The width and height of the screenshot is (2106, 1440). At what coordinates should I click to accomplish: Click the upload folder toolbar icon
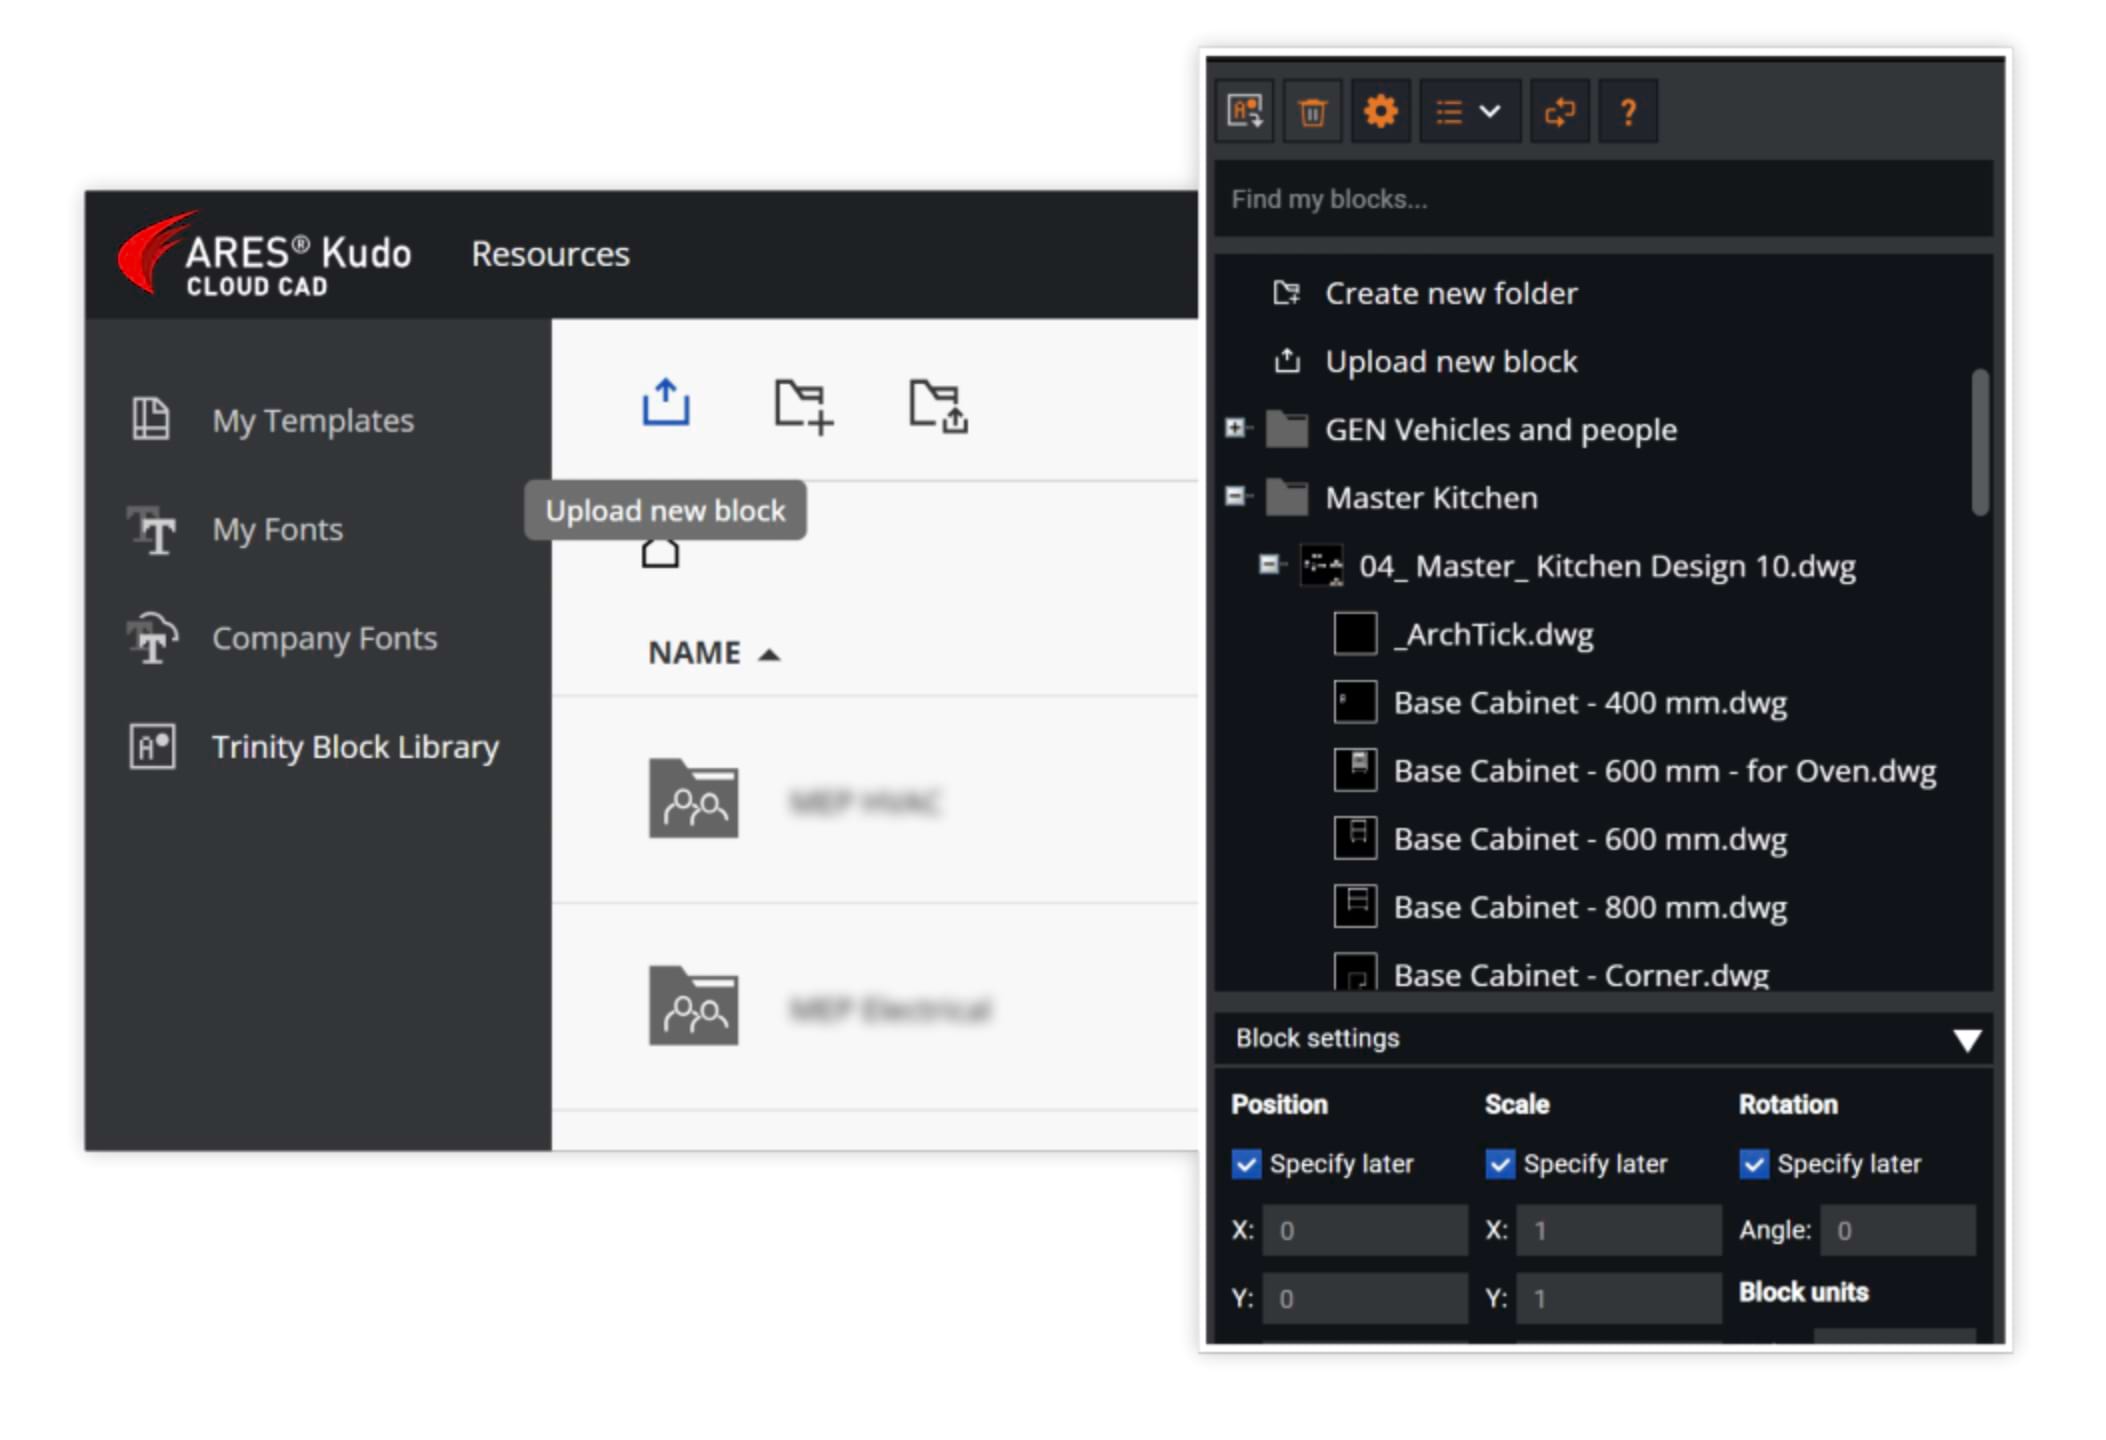pos(938,405)
